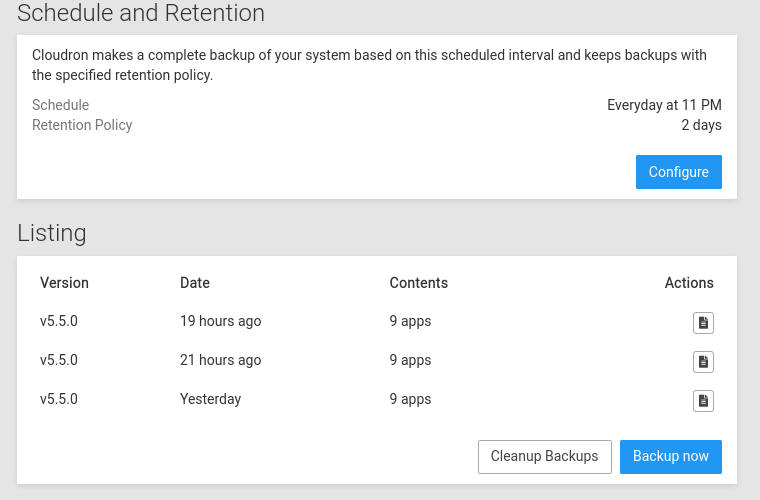
Task: Click the Schedule and Retention heading
Action: click(141, 13)
